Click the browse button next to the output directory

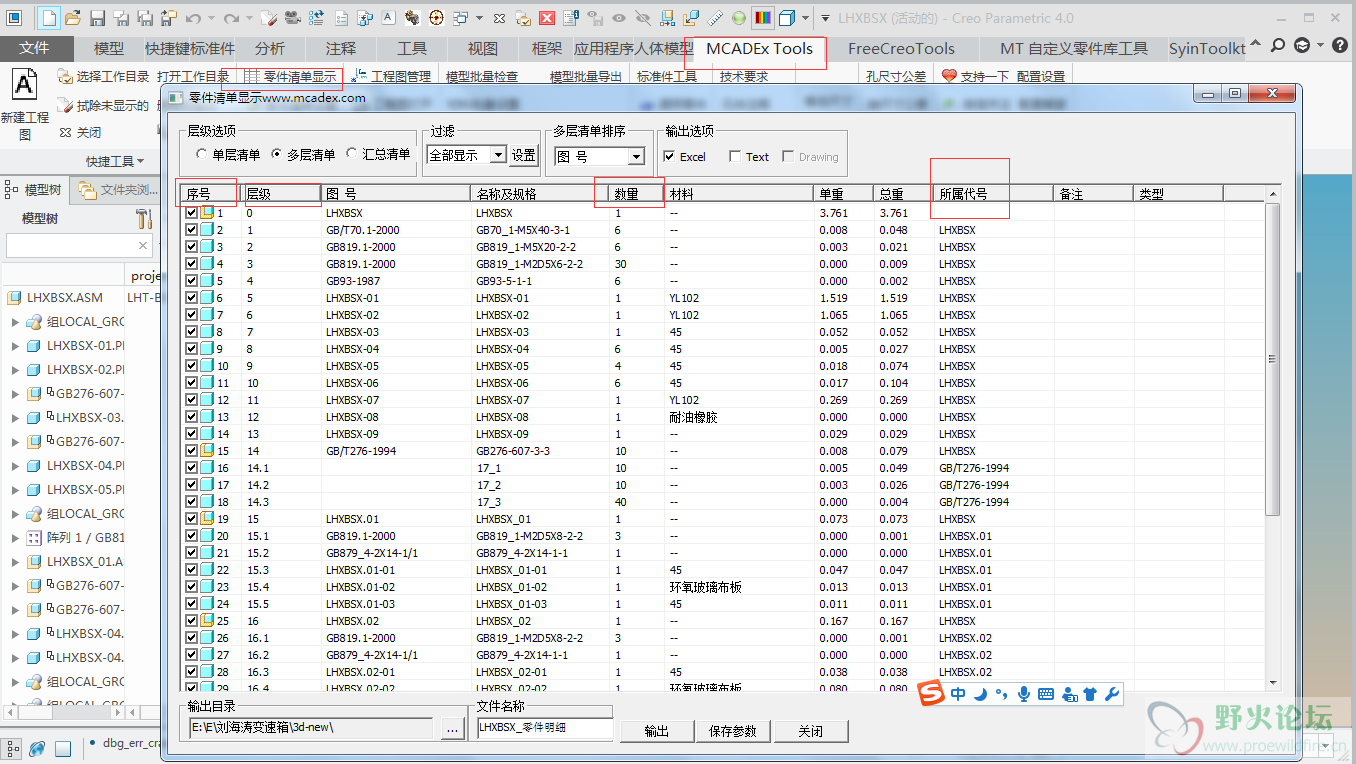pyautogui.click(x=452, y=729)
